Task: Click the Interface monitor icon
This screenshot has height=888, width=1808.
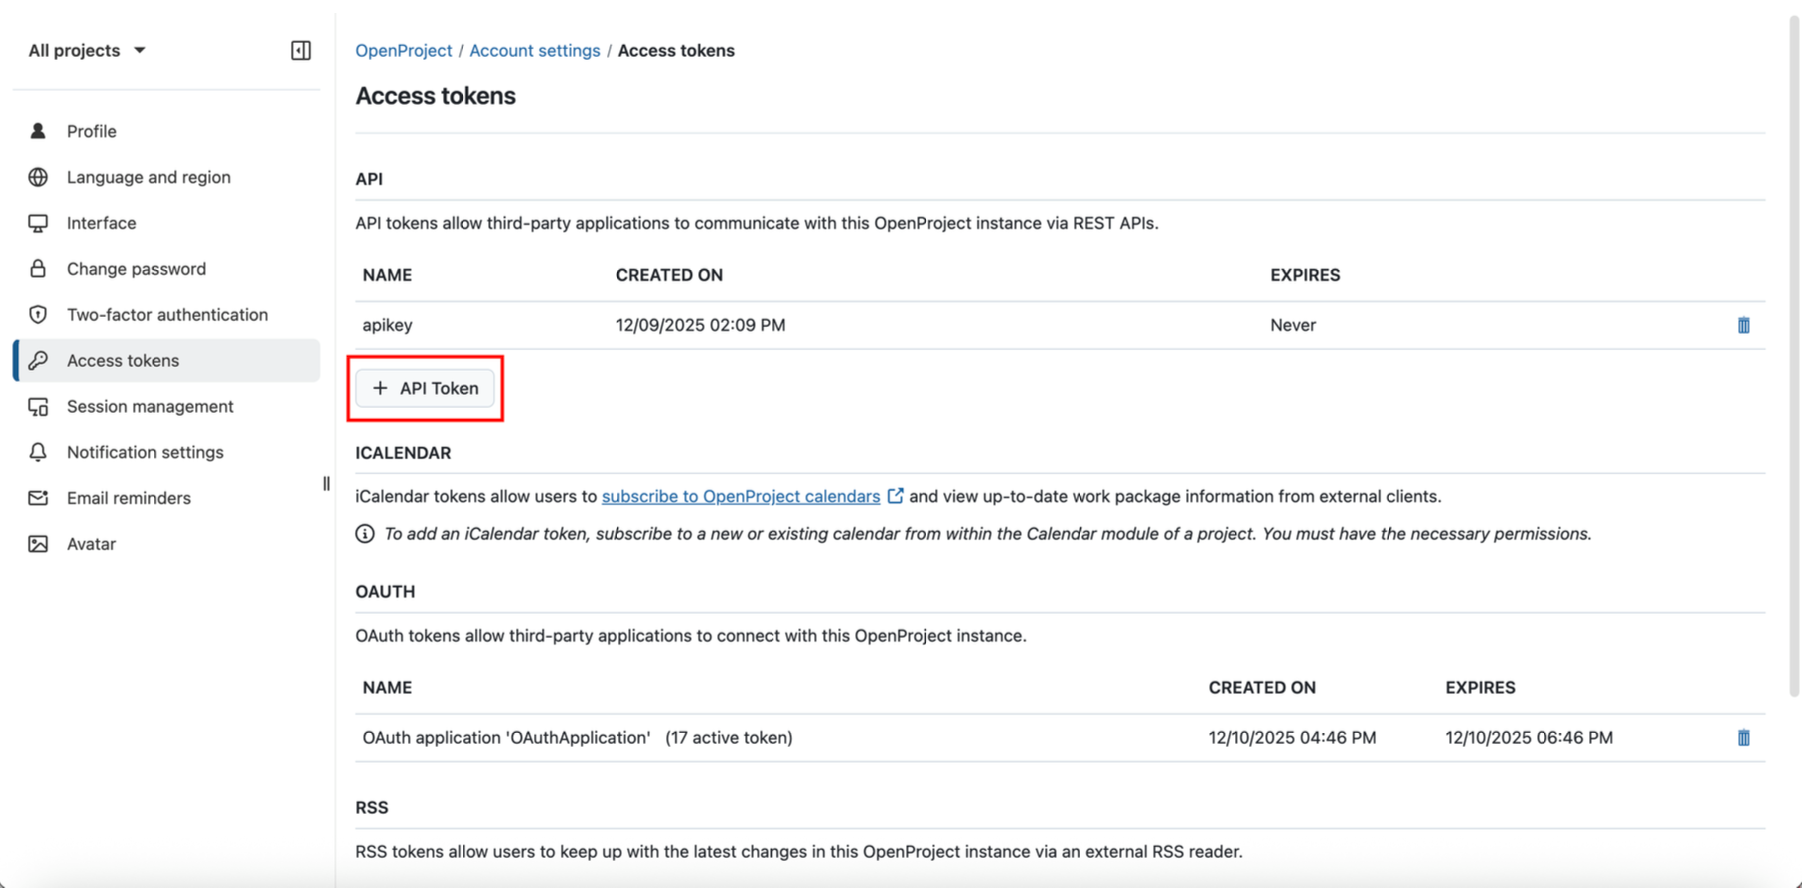Action: point(38,223)
